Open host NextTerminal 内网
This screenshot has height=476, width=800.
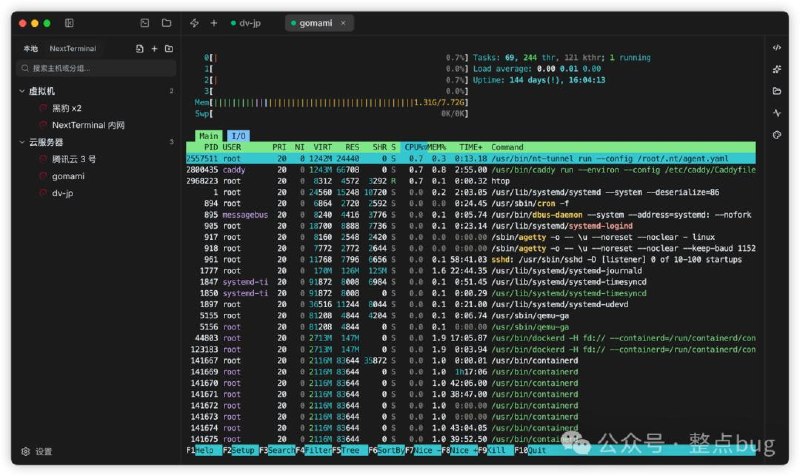(x=88, y=125)
